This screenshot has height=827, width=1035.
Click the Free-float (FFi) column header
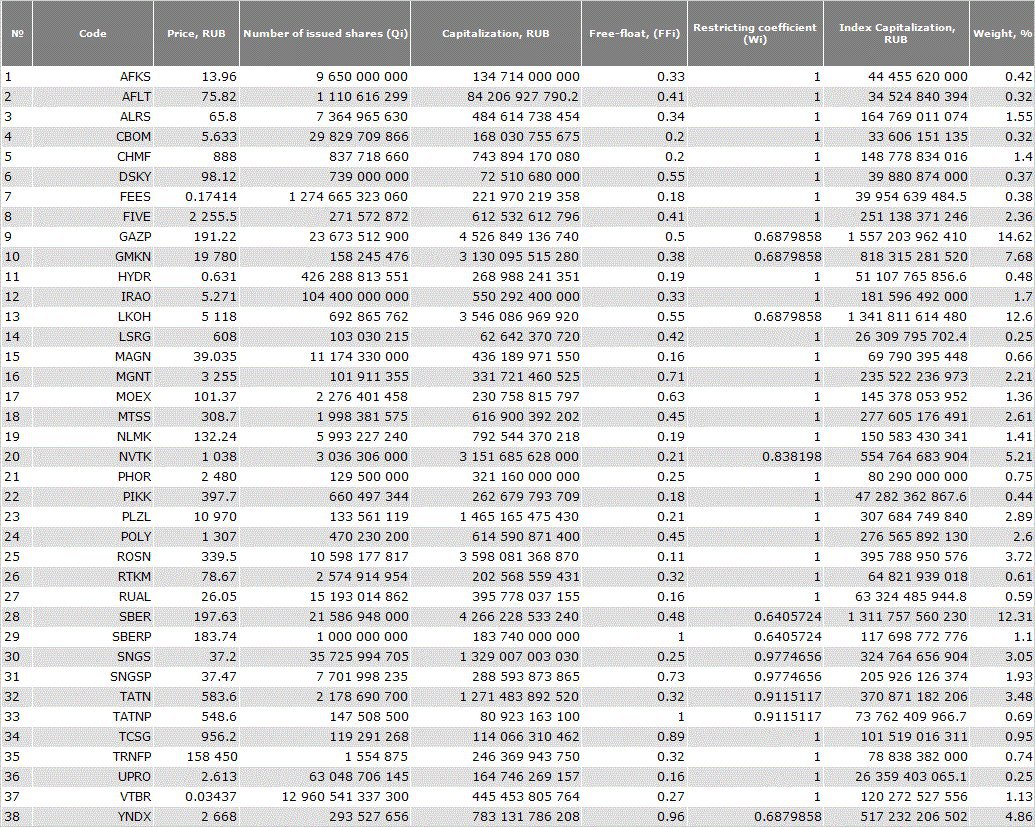634,34
